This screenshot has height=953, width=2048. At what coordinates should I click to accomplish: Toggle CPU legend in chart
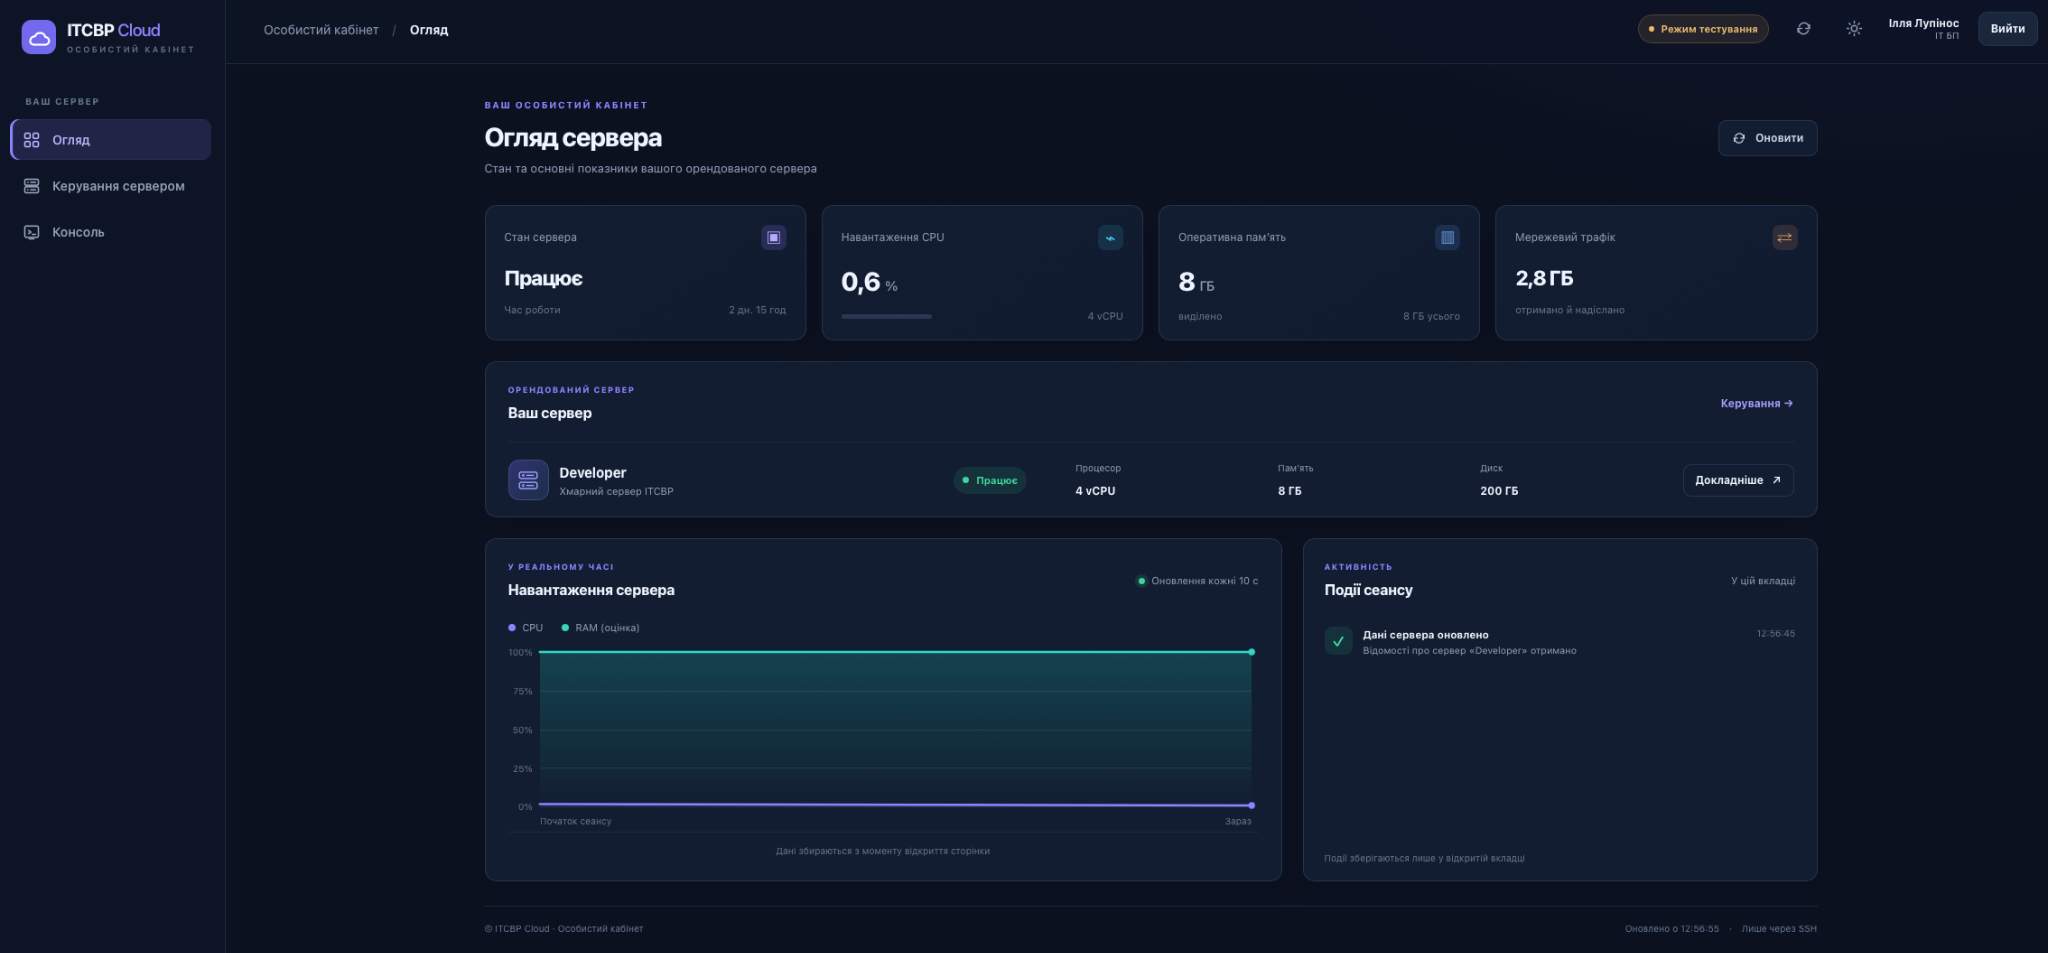(x=525, y=628)
